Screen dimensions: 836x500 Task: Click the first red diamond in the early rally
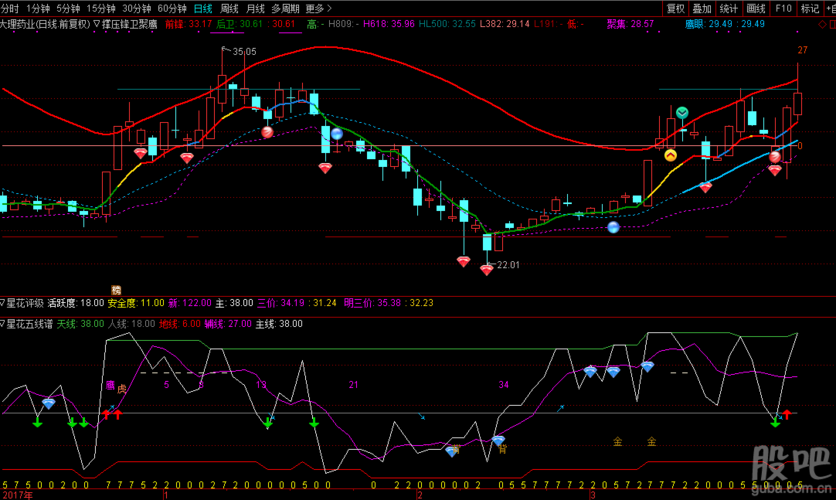tap(140, 154)
